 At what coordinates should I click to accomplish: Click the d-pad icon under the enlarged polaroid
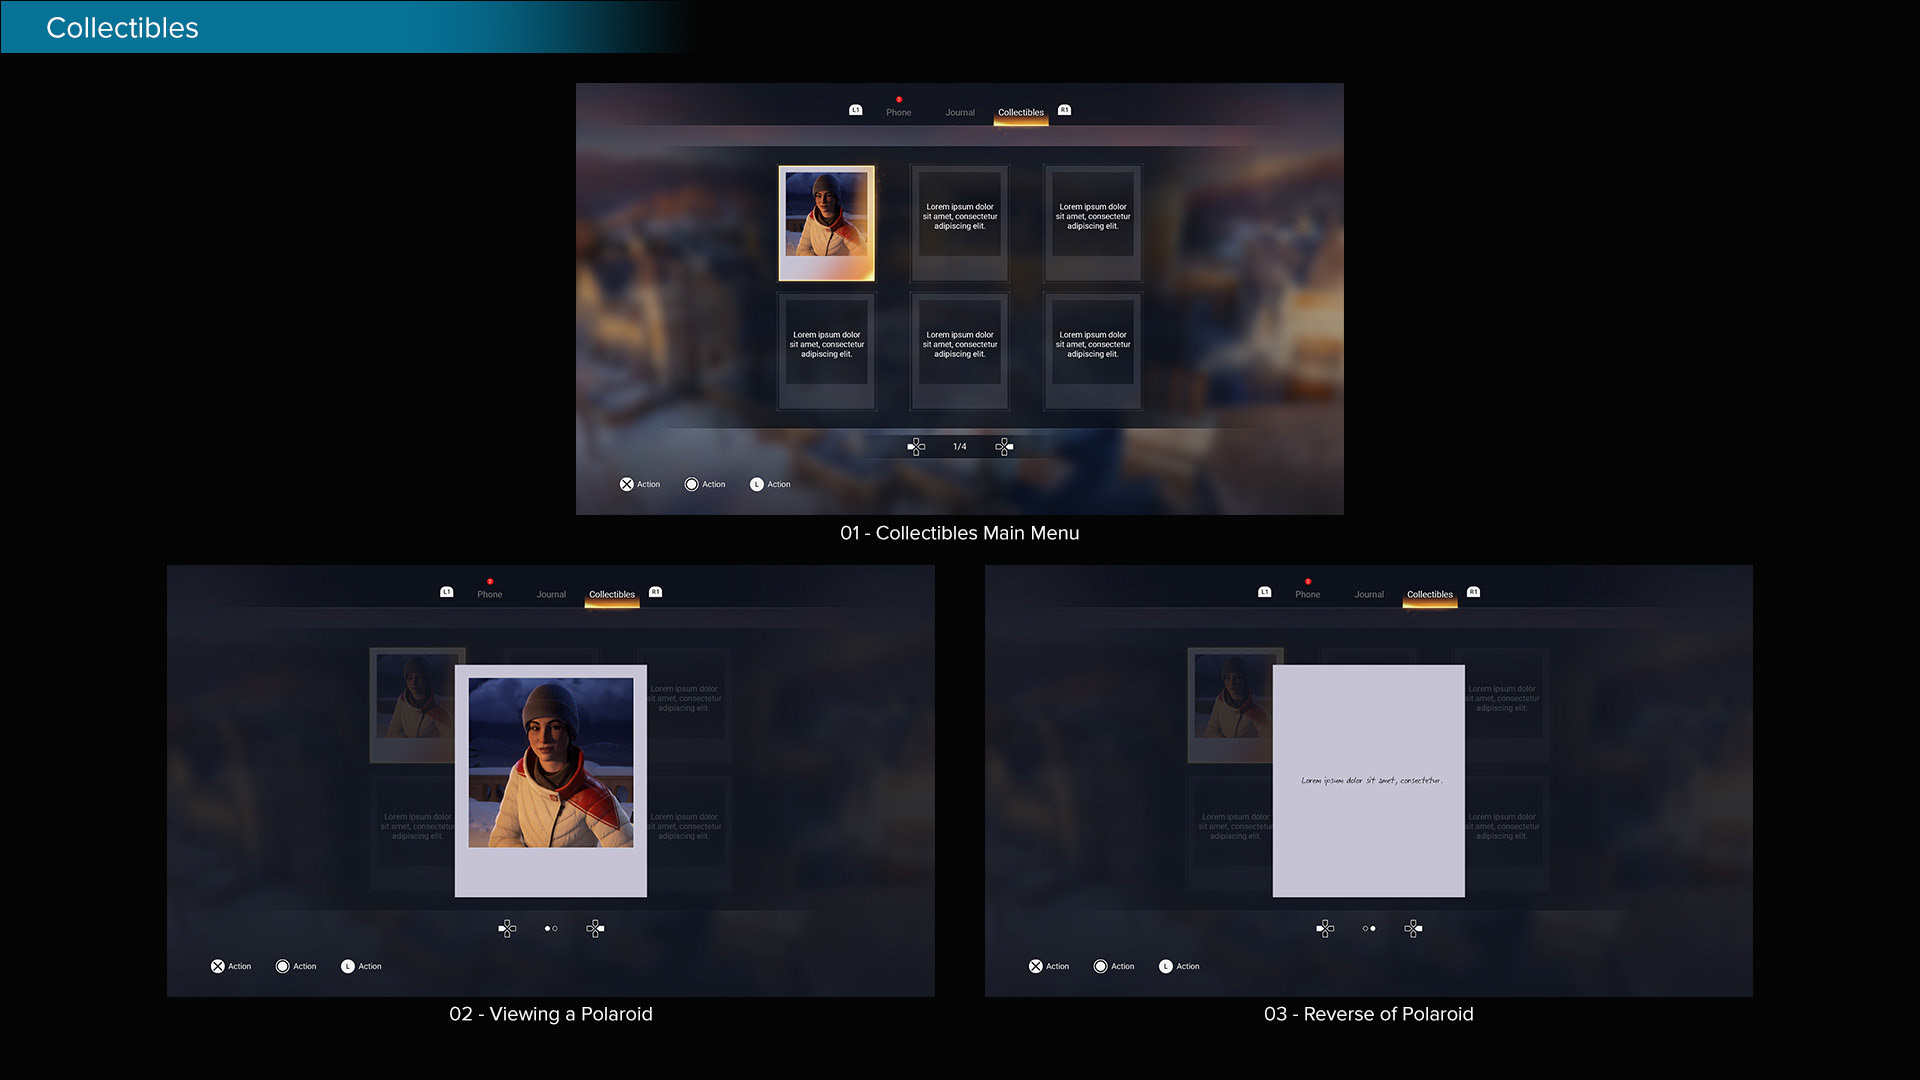pyautogui.click(x=507, y=928)
